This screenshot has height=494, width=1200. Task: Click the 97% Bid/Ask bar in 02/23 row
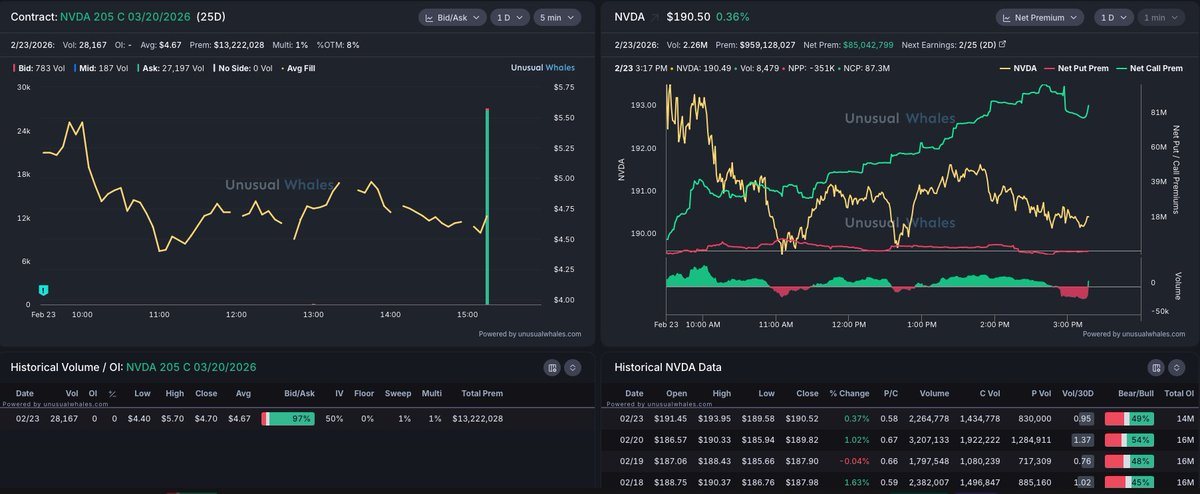coord(288,419)
